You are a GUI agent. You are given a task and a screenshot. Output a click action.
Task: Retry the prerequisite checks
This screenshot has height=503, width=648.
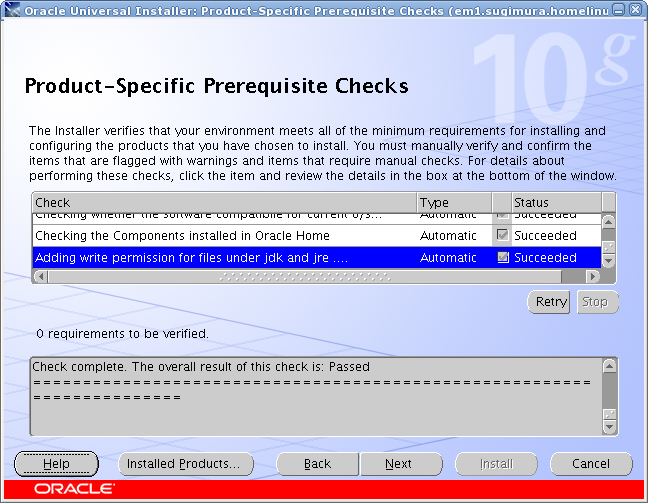point(548,302)
